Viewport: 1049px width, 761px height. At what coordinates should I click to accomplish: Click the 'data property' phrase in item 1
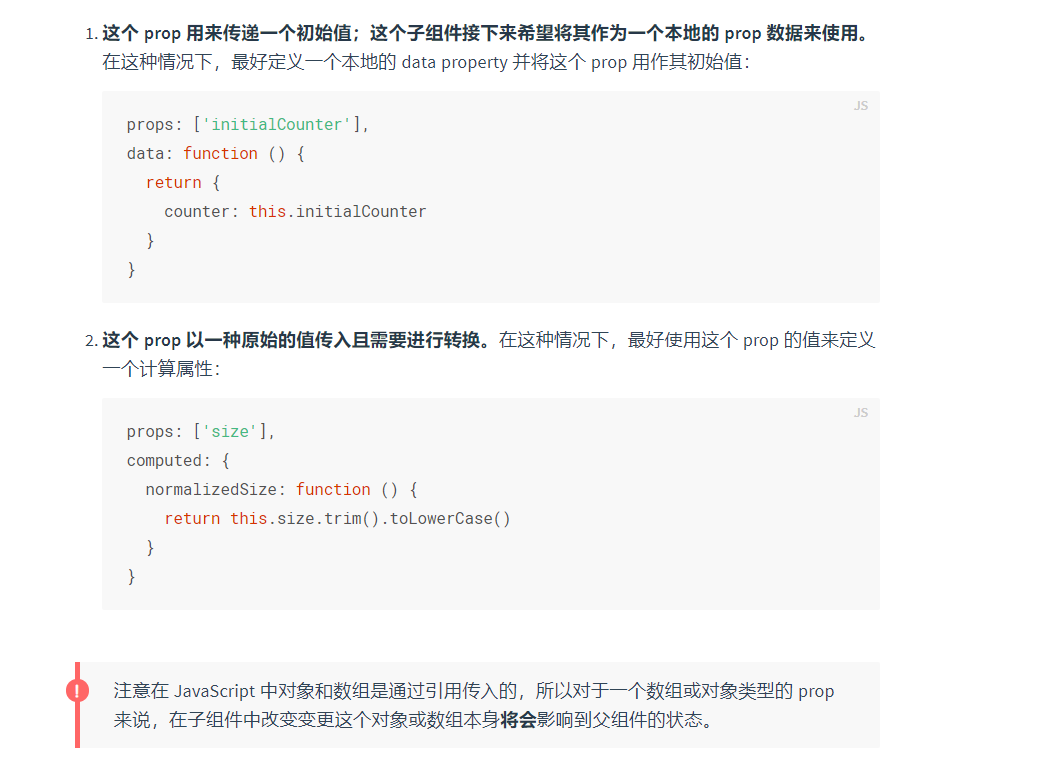point(450,62)
